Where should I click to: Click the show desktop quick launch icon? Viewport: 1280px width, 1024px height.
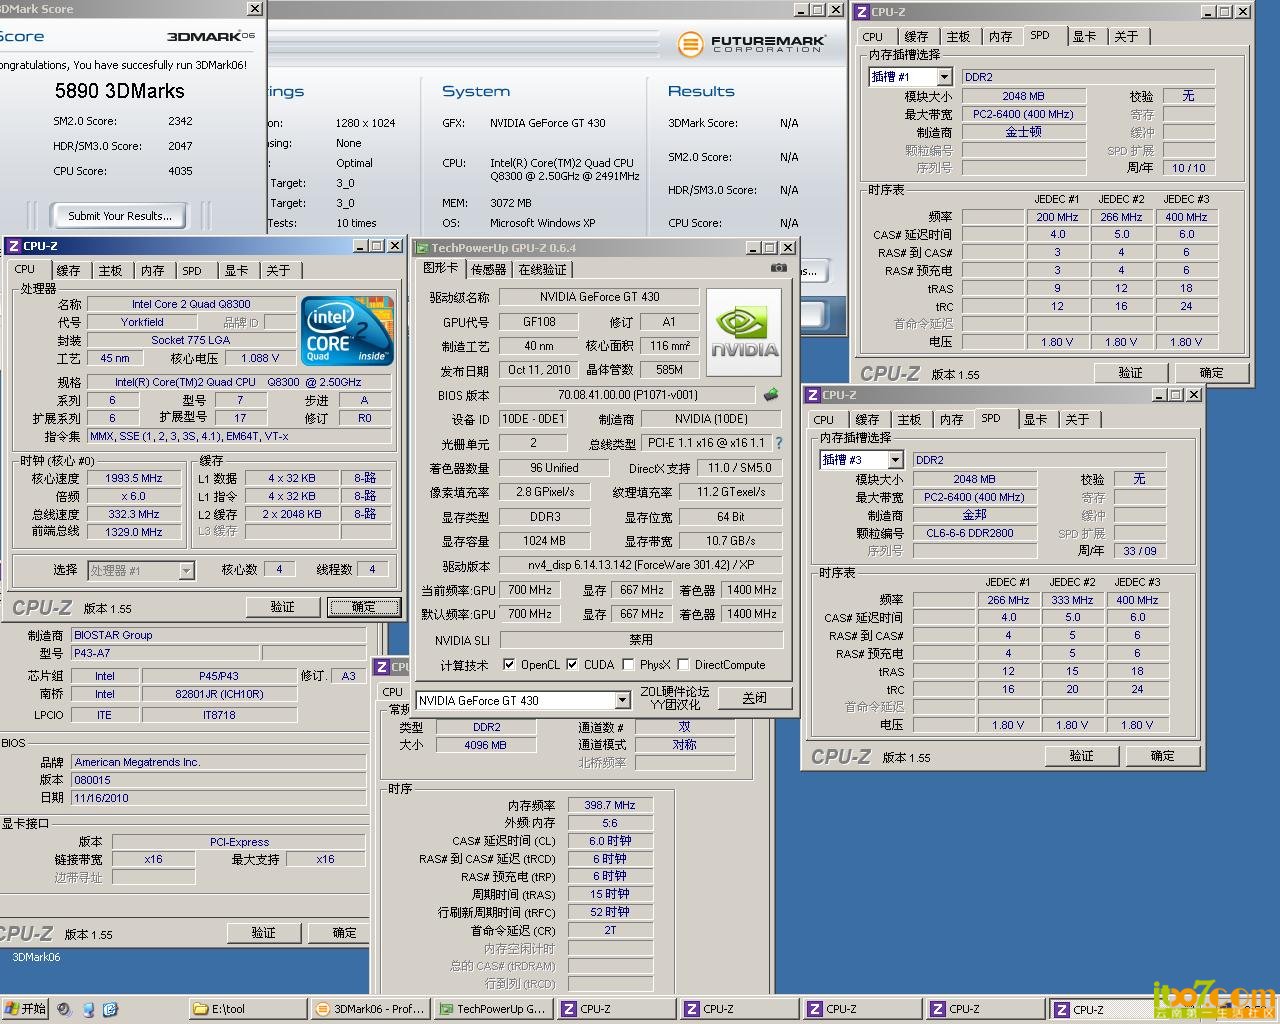[x=87, y=1009]
